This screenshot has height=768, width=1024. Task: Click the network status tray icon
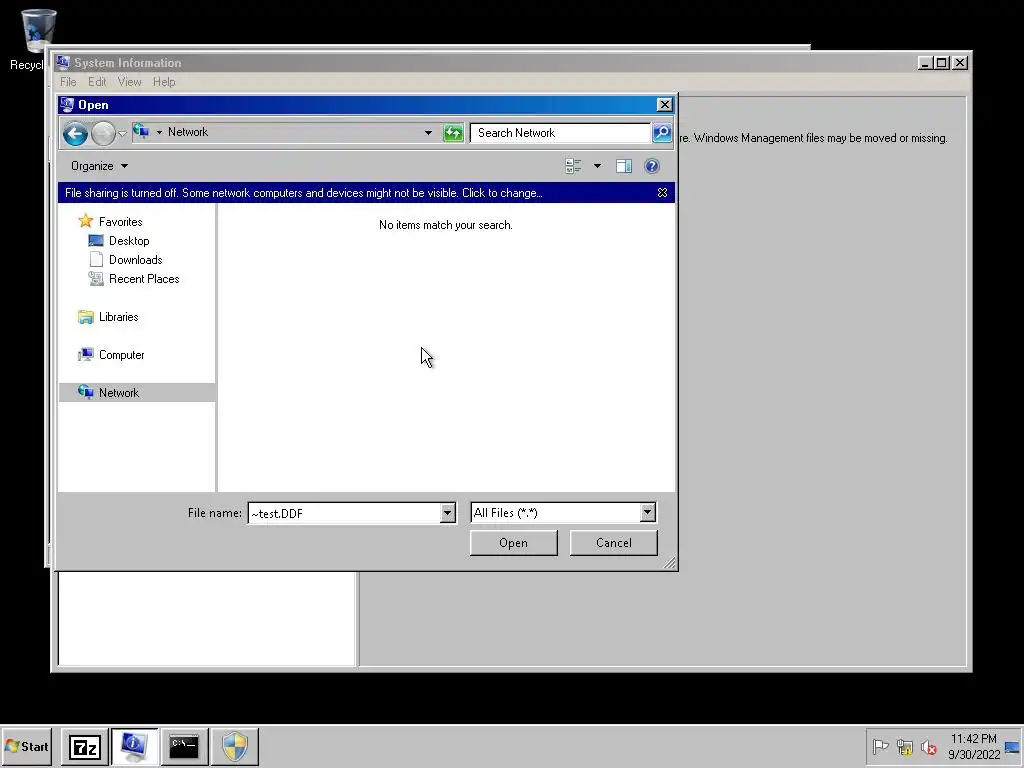pos(904,746)
